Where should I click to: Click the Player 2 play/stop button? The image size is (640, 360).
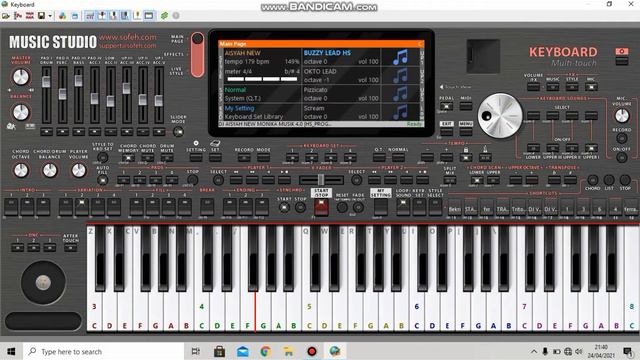422,180
